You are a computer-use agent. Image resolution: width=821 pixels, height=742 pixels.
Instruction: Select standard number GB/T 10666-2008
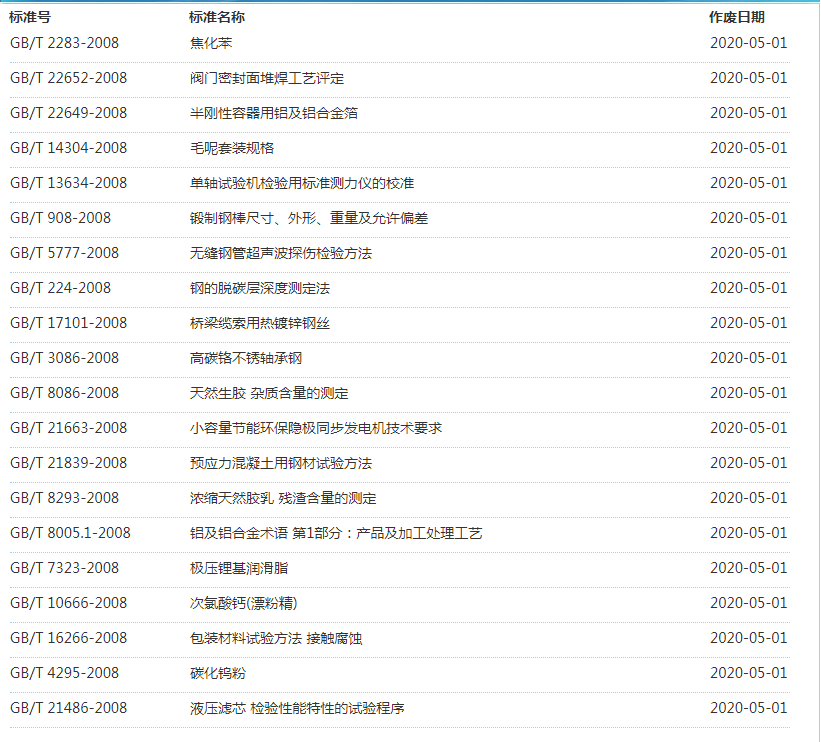tap(68, 603)
